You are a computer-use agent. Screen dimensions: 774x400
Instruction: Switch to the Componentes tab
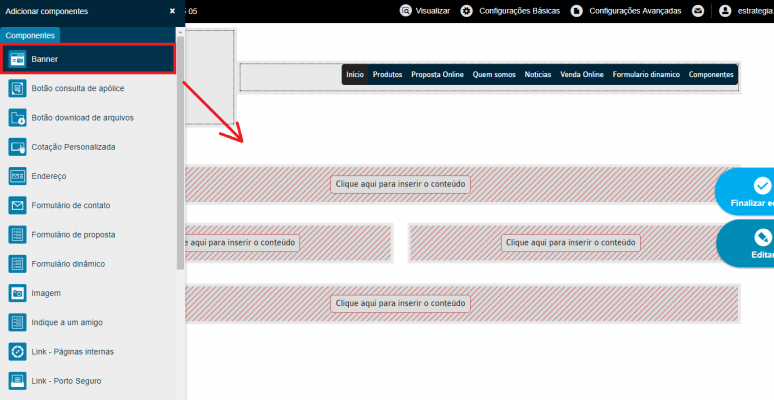[30, 36]
